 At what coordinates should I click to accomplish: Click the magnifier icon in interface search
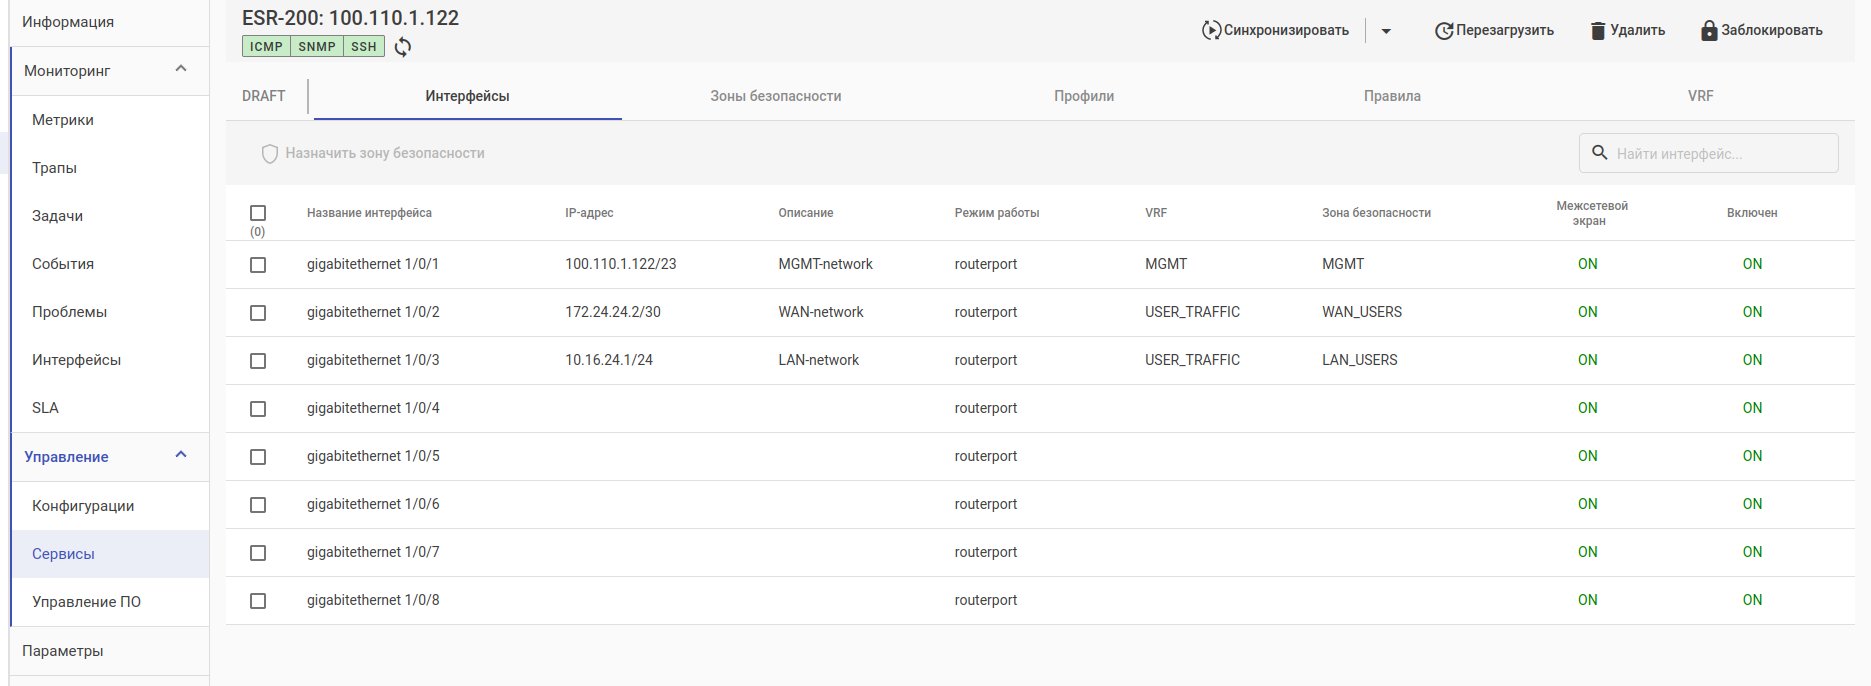pyautogui.click(x=1600, y=153)
